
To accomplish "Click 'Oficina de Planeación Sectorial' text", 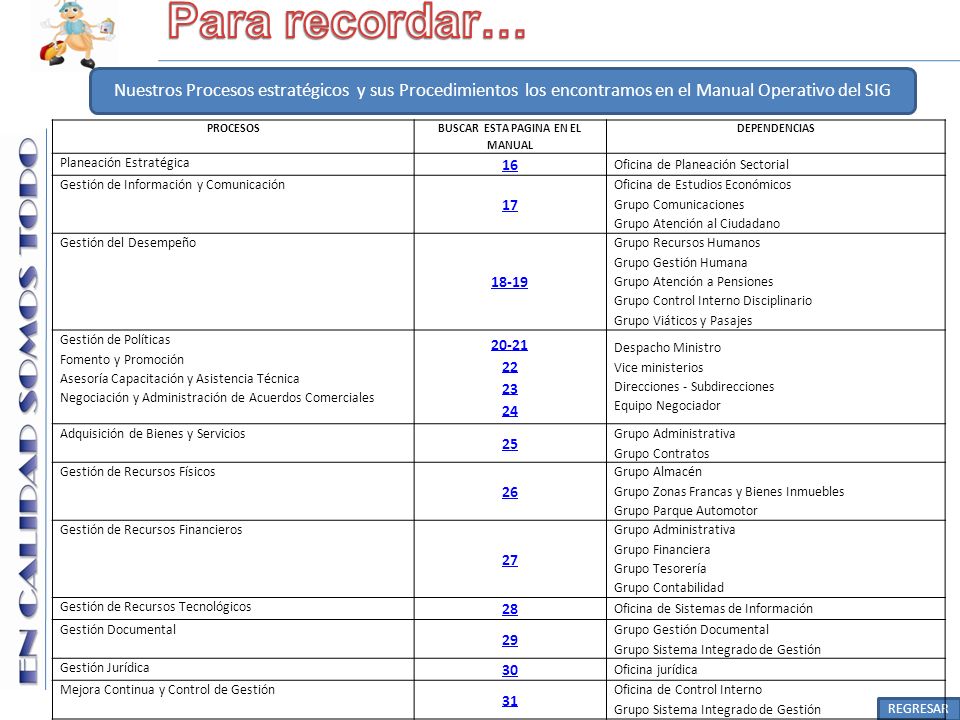I will coord(701,165).
